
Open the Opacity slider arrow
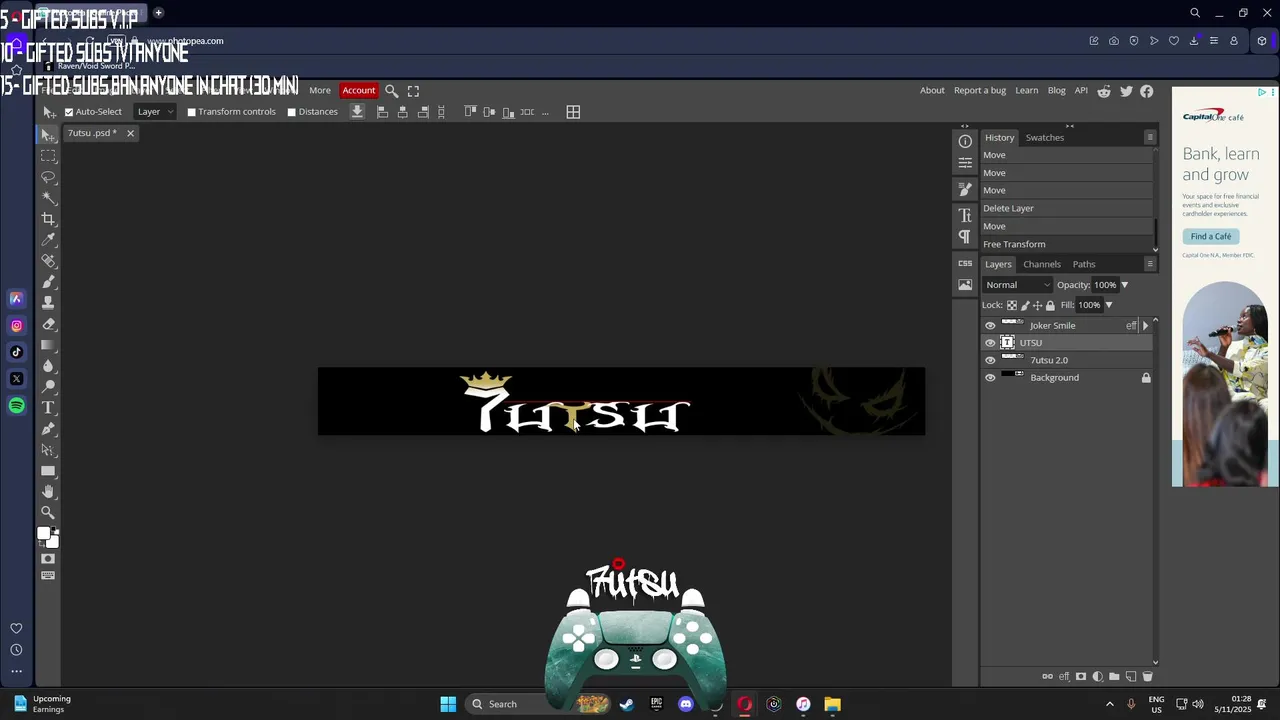[x=1124, y=285]
